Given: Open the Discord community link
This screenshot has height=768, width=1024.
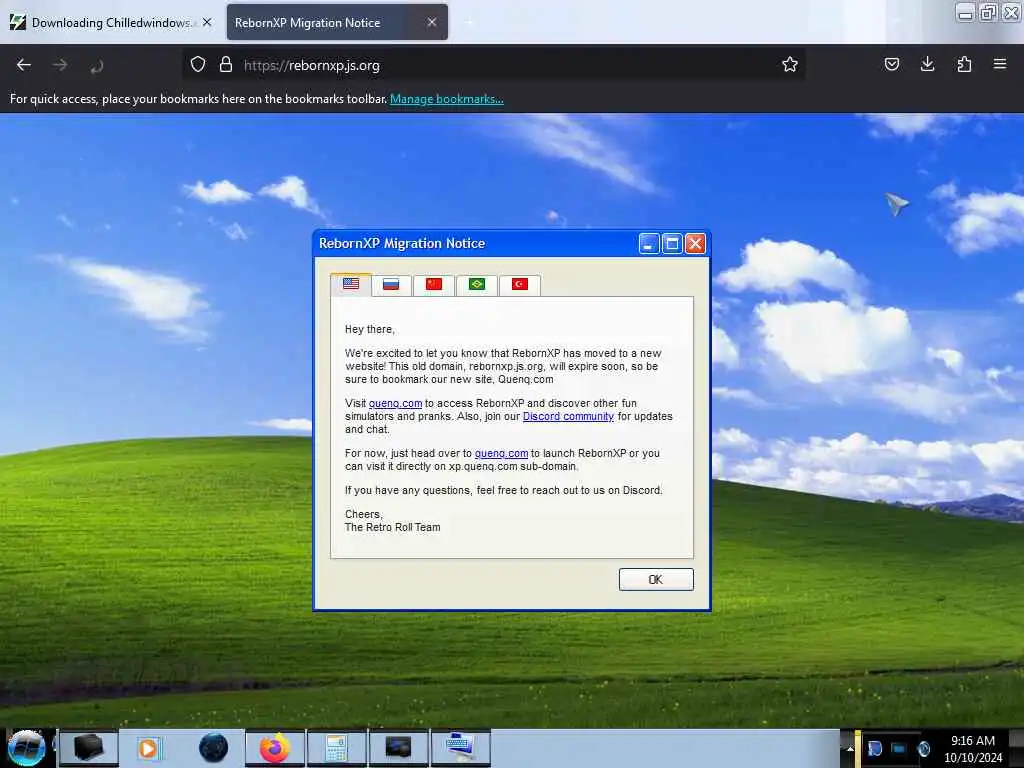Looking at the screenshot, I should pyautogui.click(x=568, y=417).
